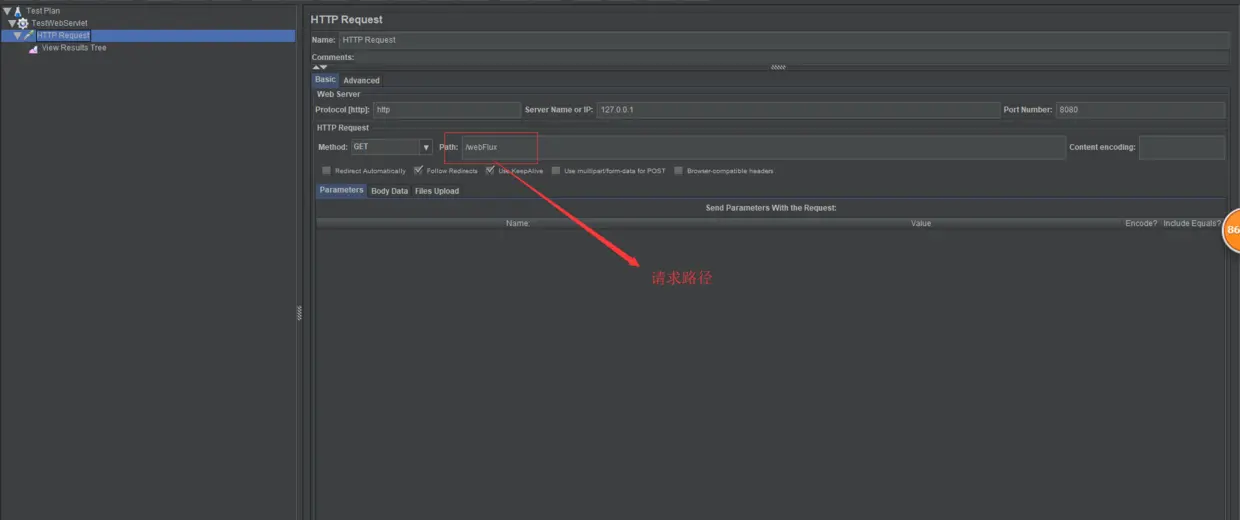Select the Parameters tab

coord(341,190)
